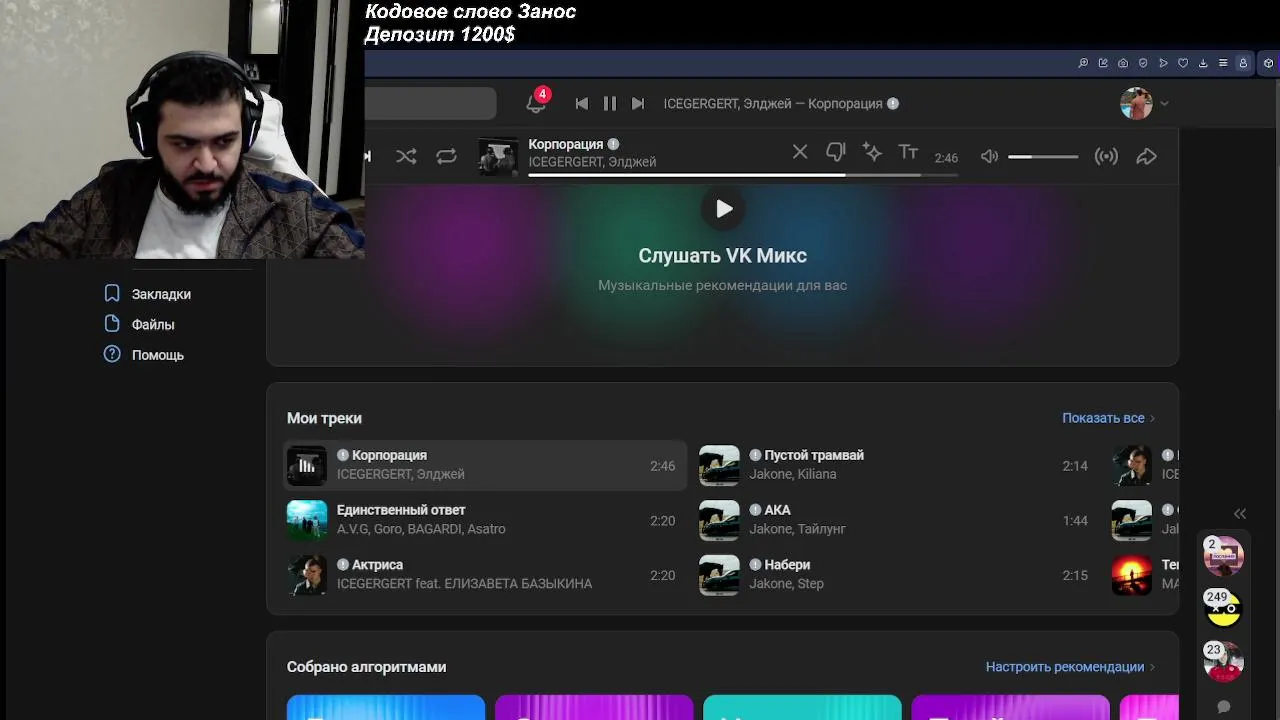Click browser send arrow icon
The height and width of the screenshot is (720, 1280).
1163,63
